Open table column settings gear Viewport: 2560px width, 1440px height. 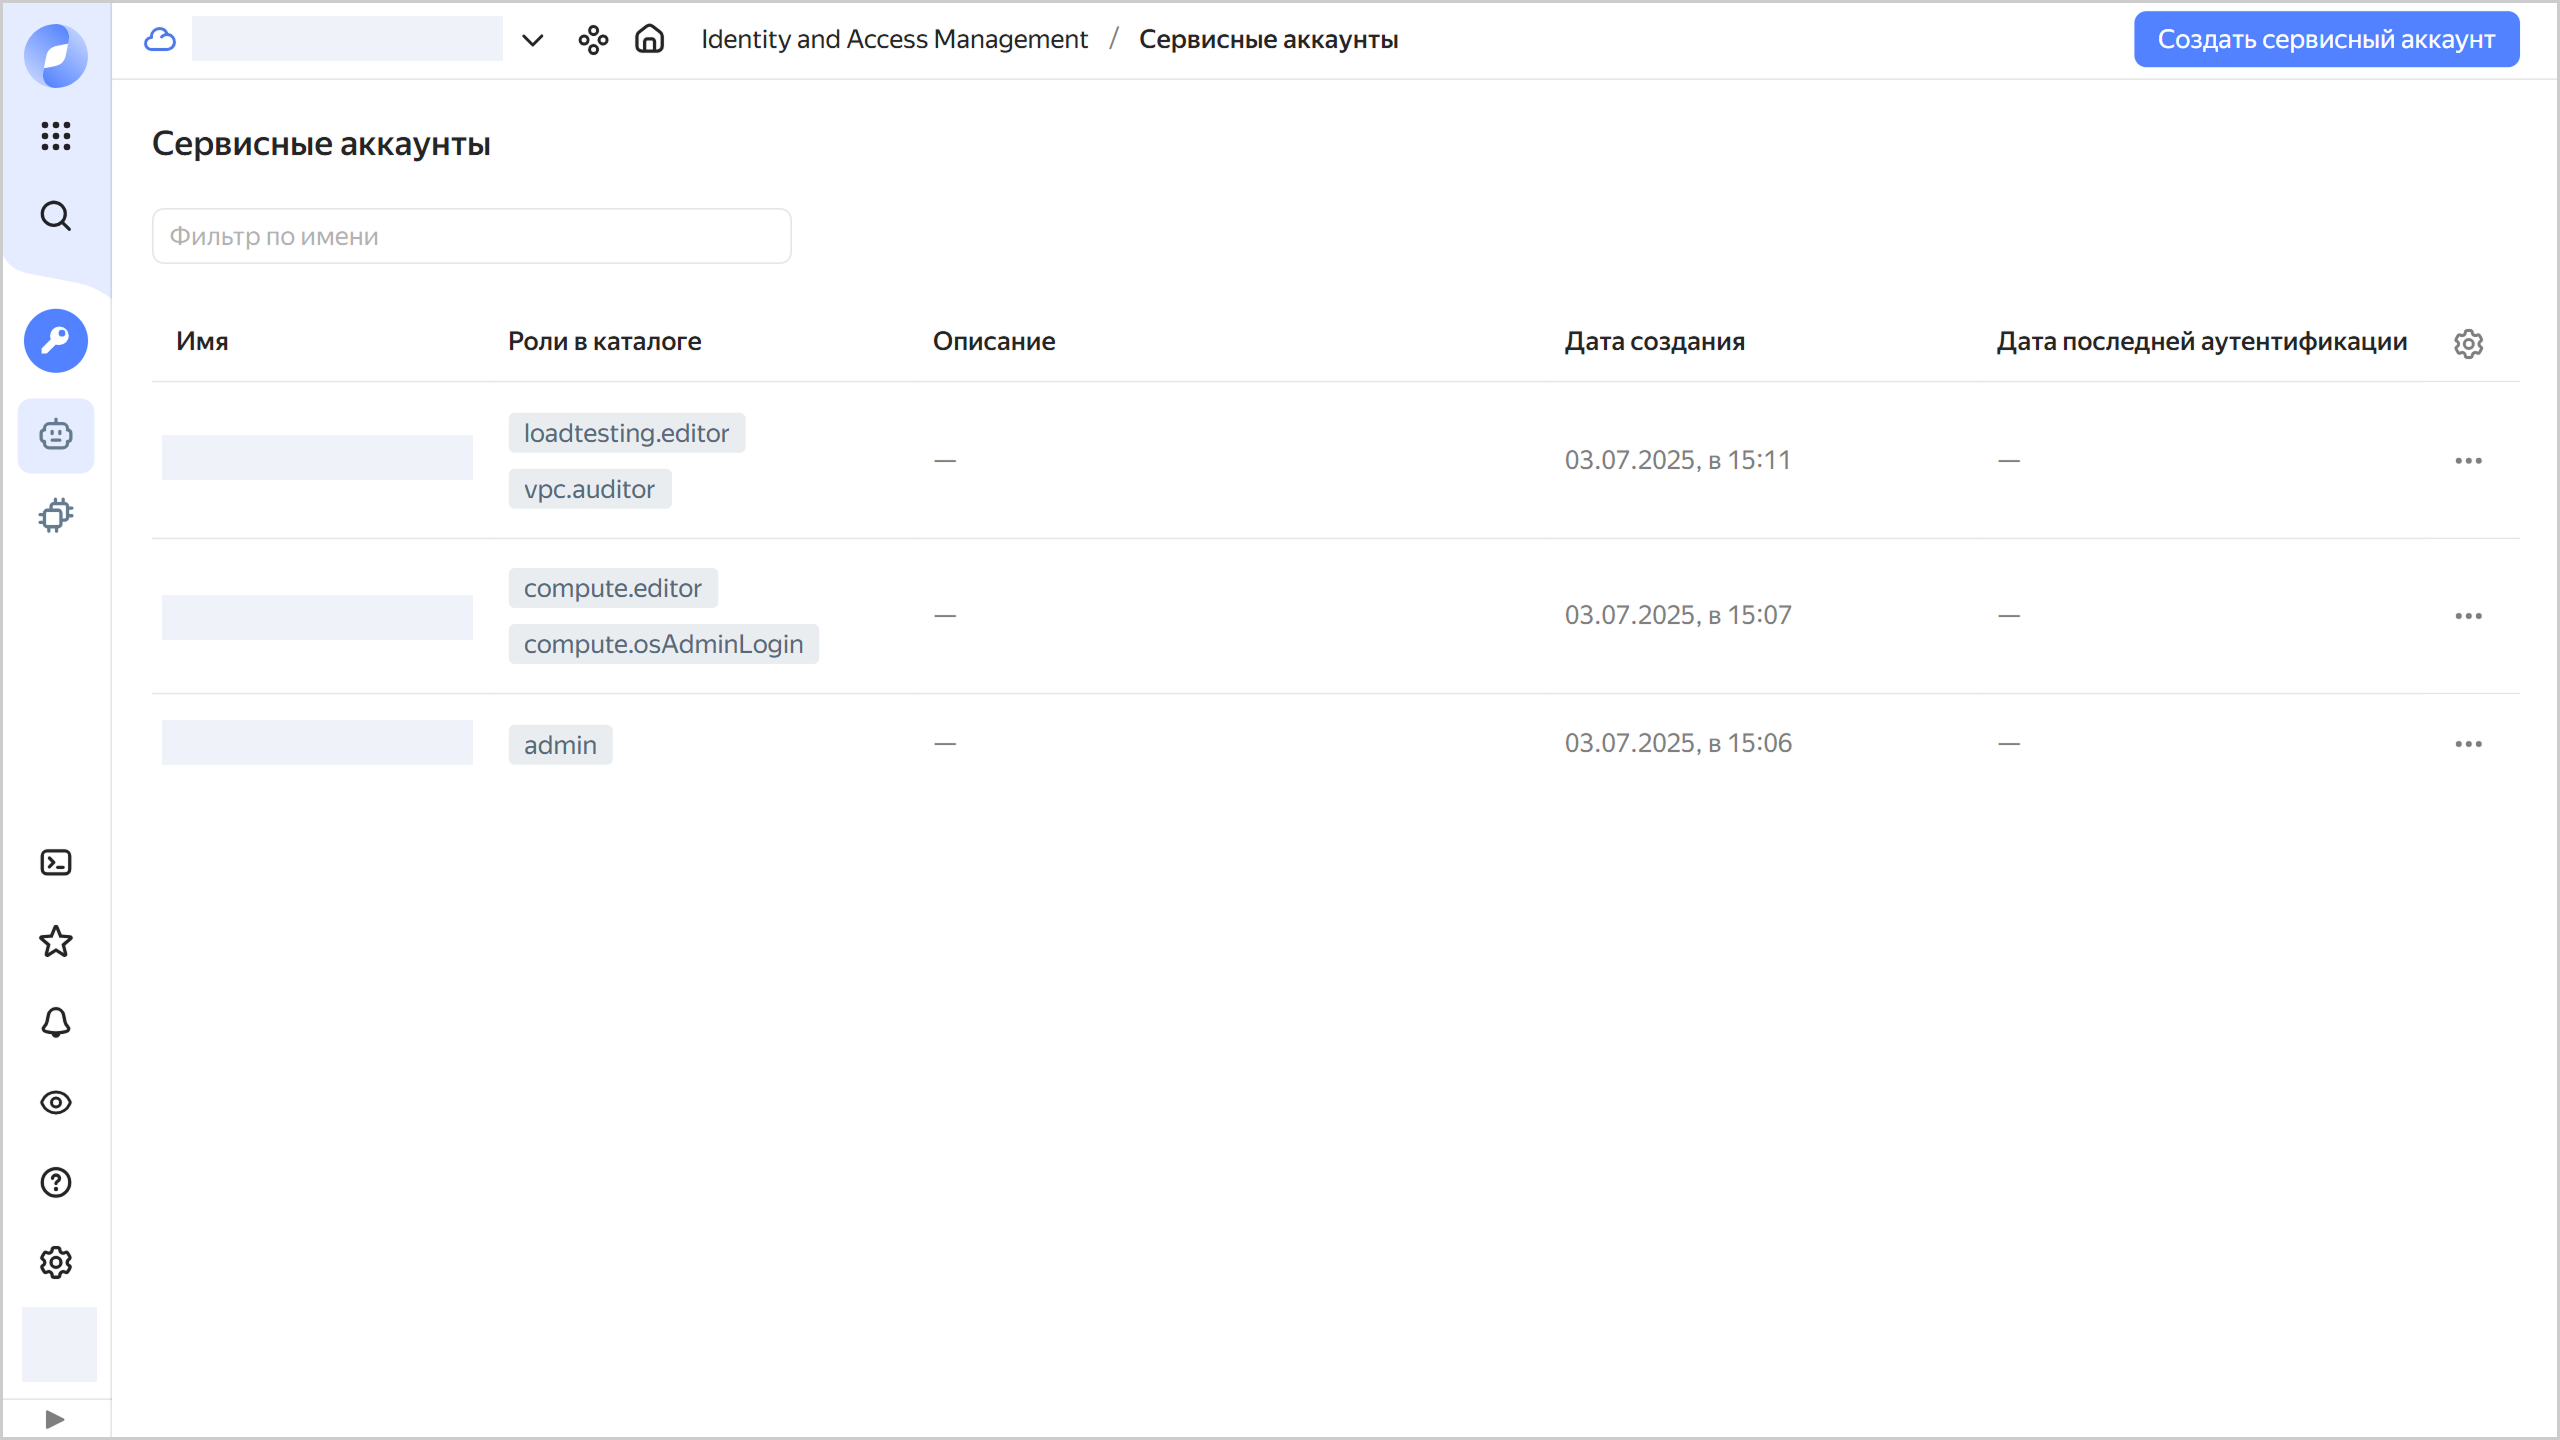pos(2468,343)
